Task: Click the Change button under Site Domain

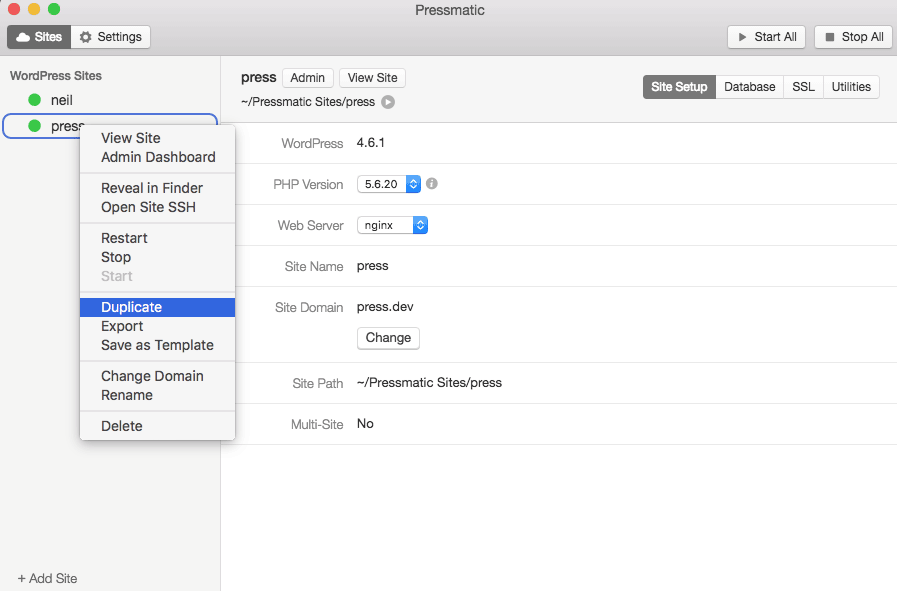Action: [x=388, y=338]
